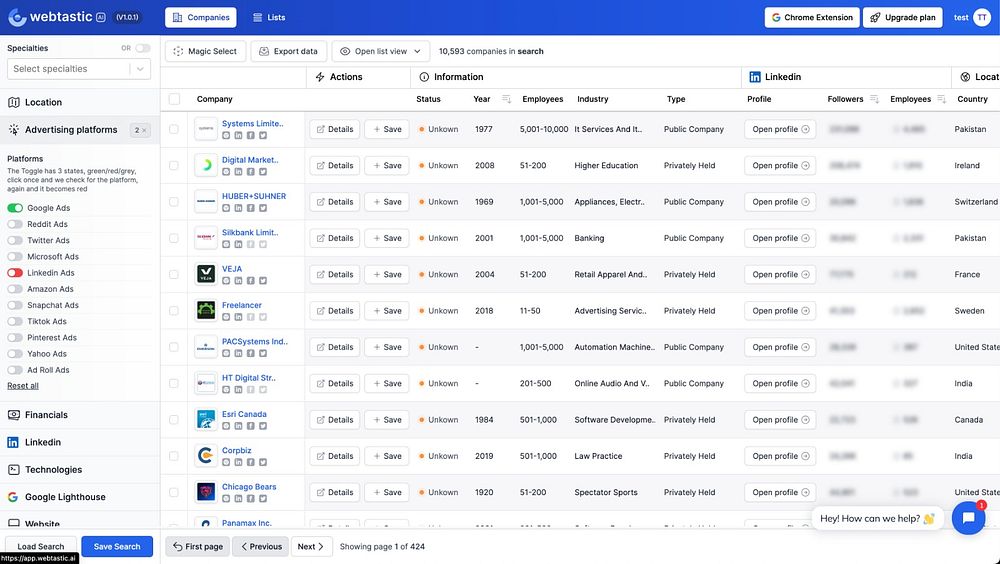Image resolution: width=1000 pixels, height=564 pixels.
Task: Open the Chicago Bears company link
Action: click(x=249, y=487)
